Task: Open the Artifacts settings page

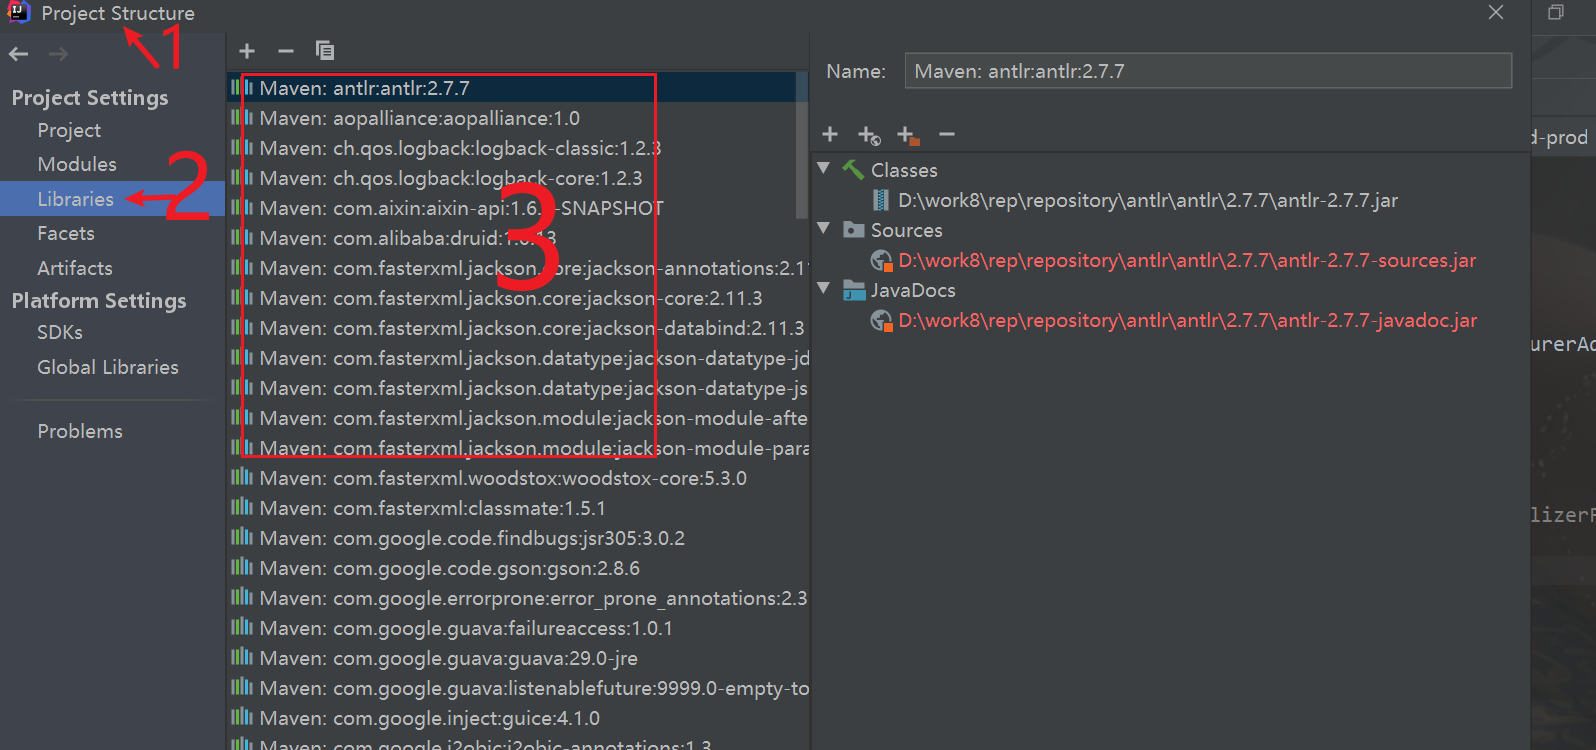Action: point(75,268)
